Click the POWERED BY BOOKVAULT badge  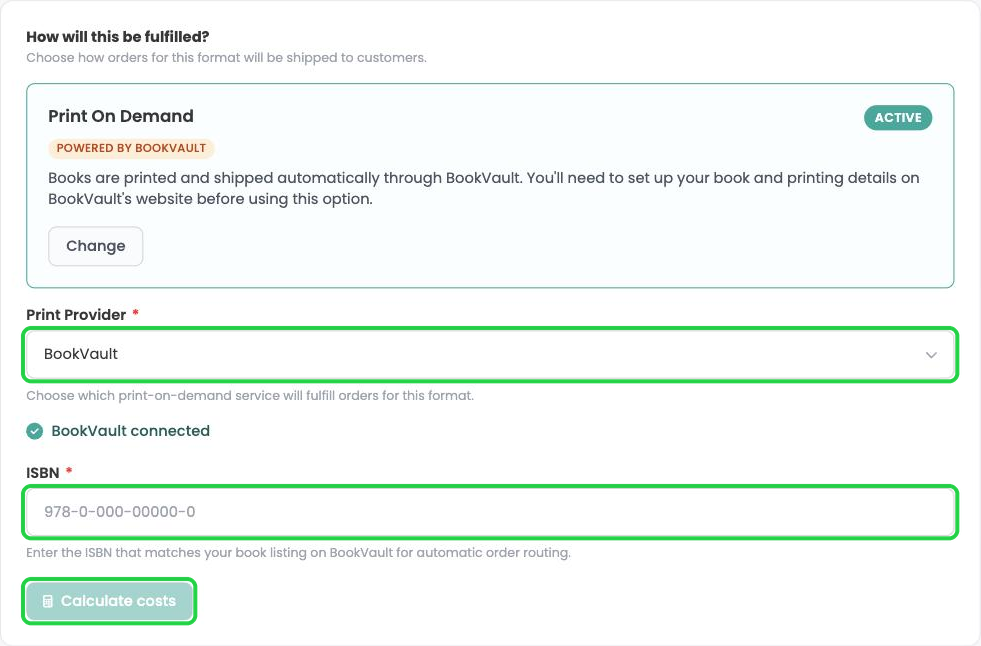[x=131, y=148]
